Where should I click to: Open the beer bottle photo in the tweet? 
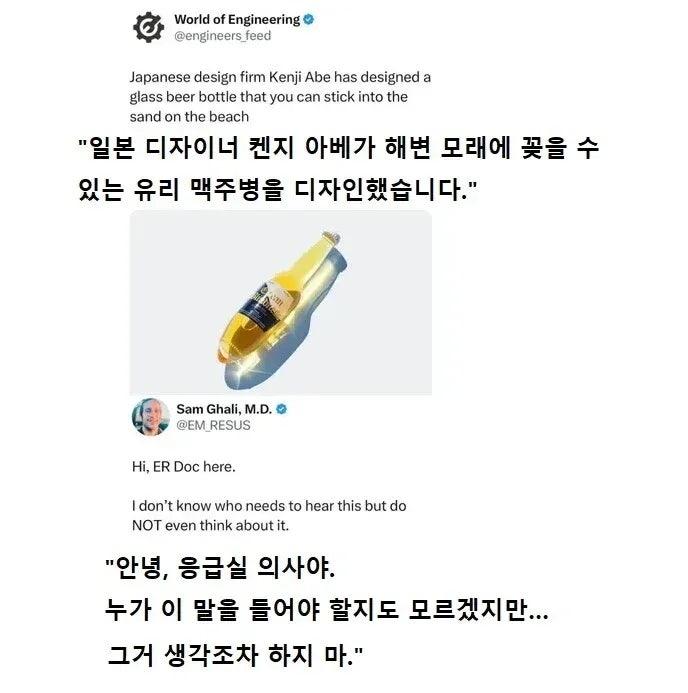click(281, 303)
